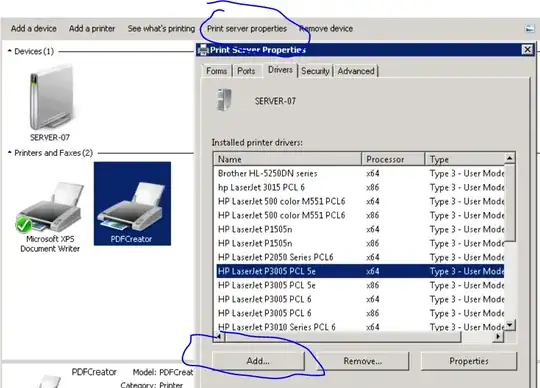Click Add a device in toolbar

pyautogui.click(x=34, y=29)
